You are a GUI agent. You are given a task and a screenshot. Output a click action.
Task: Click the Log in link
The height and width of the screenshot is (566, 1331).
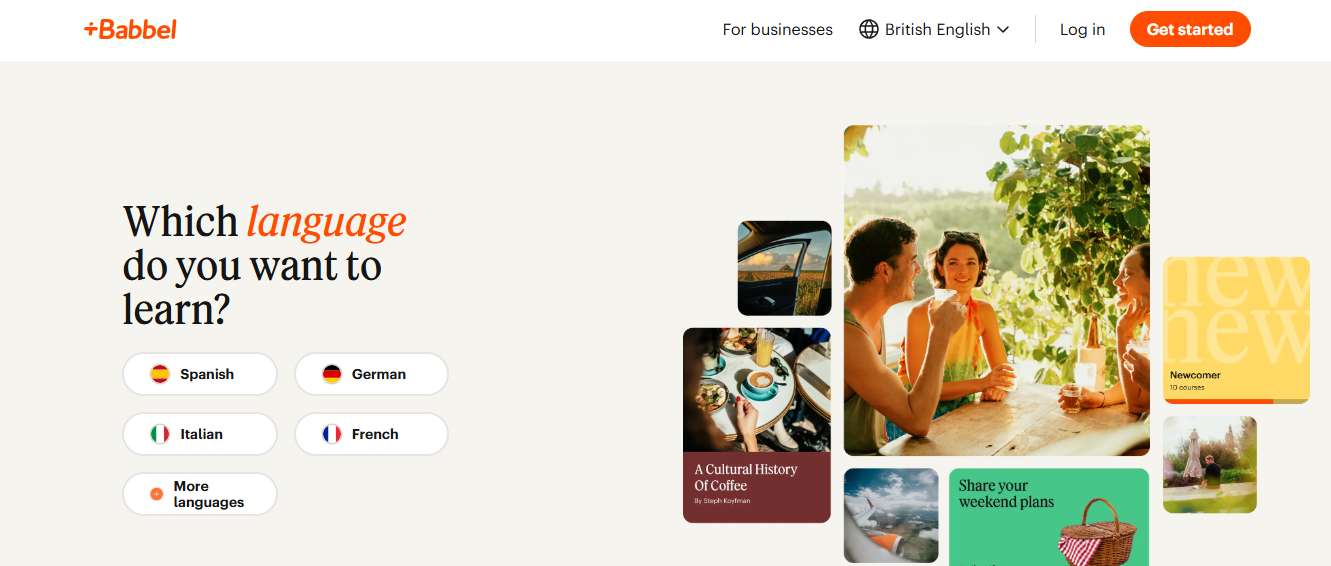tap(1082, 29)
